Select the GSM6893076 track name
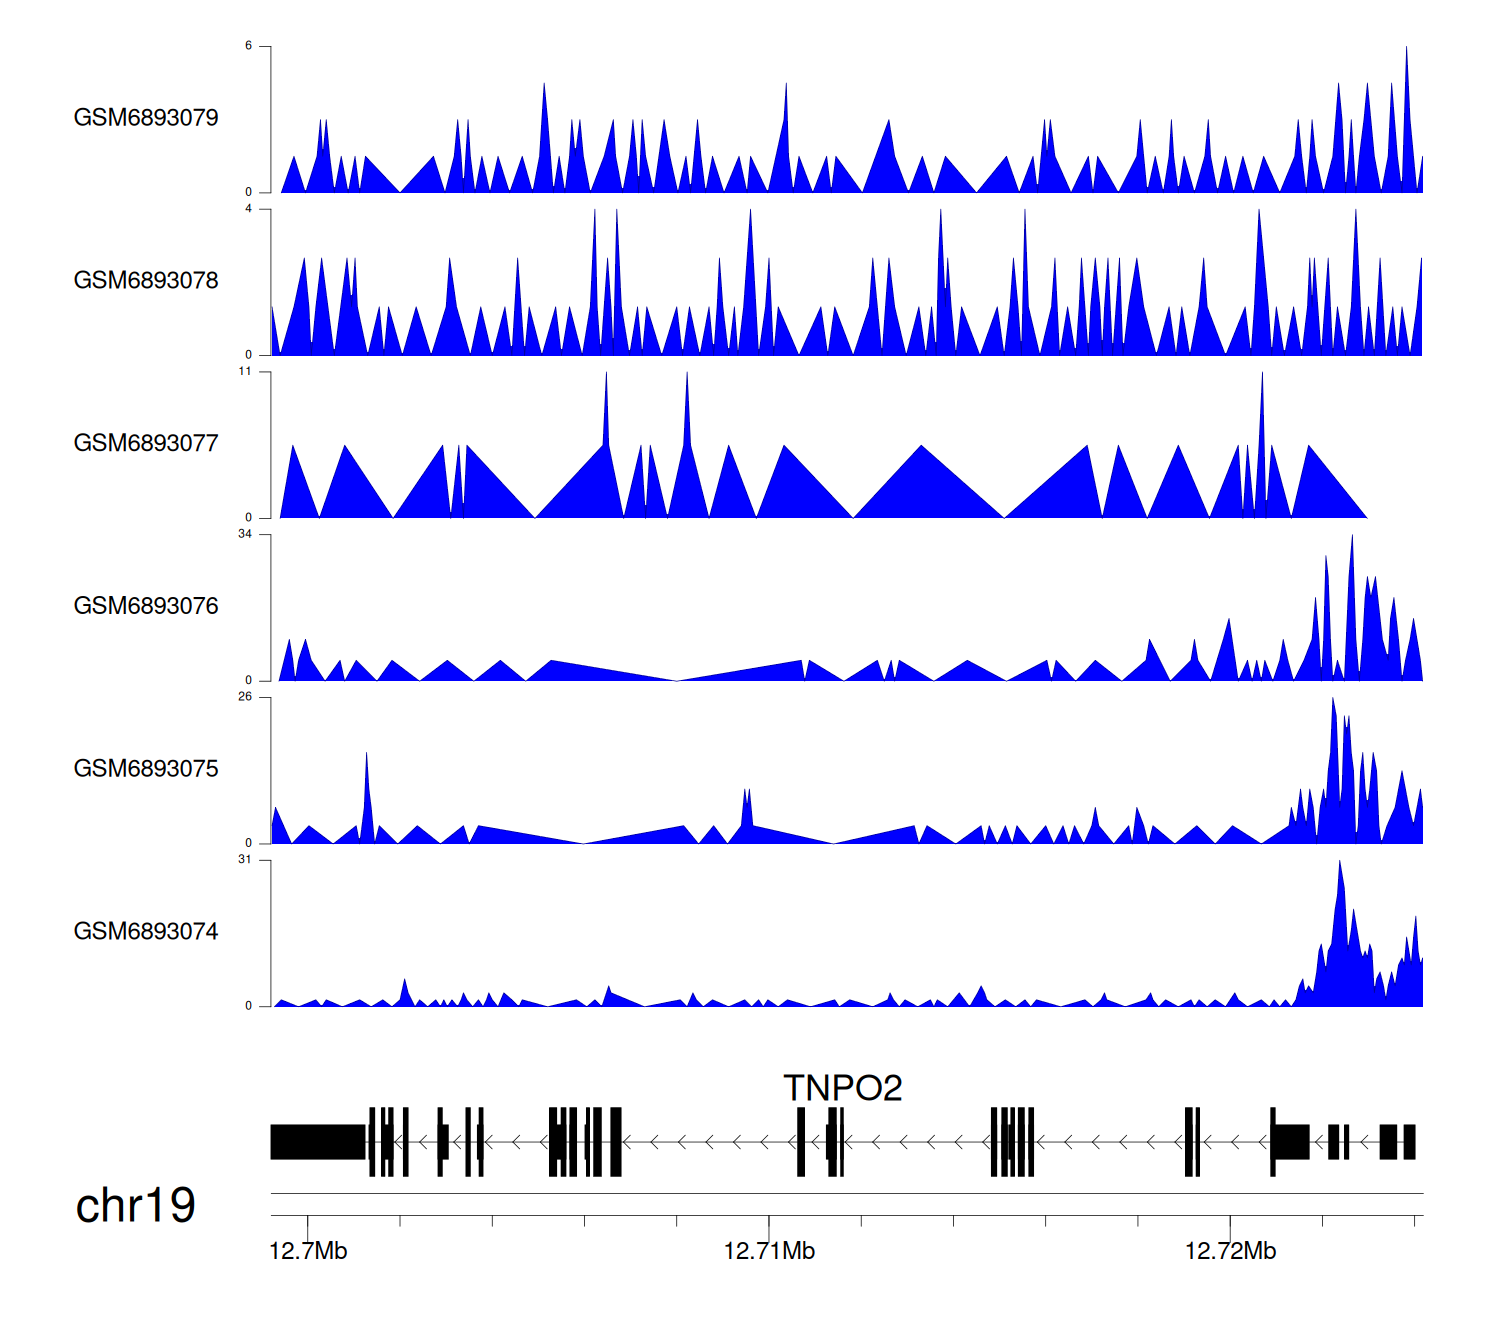 point(146,606)
